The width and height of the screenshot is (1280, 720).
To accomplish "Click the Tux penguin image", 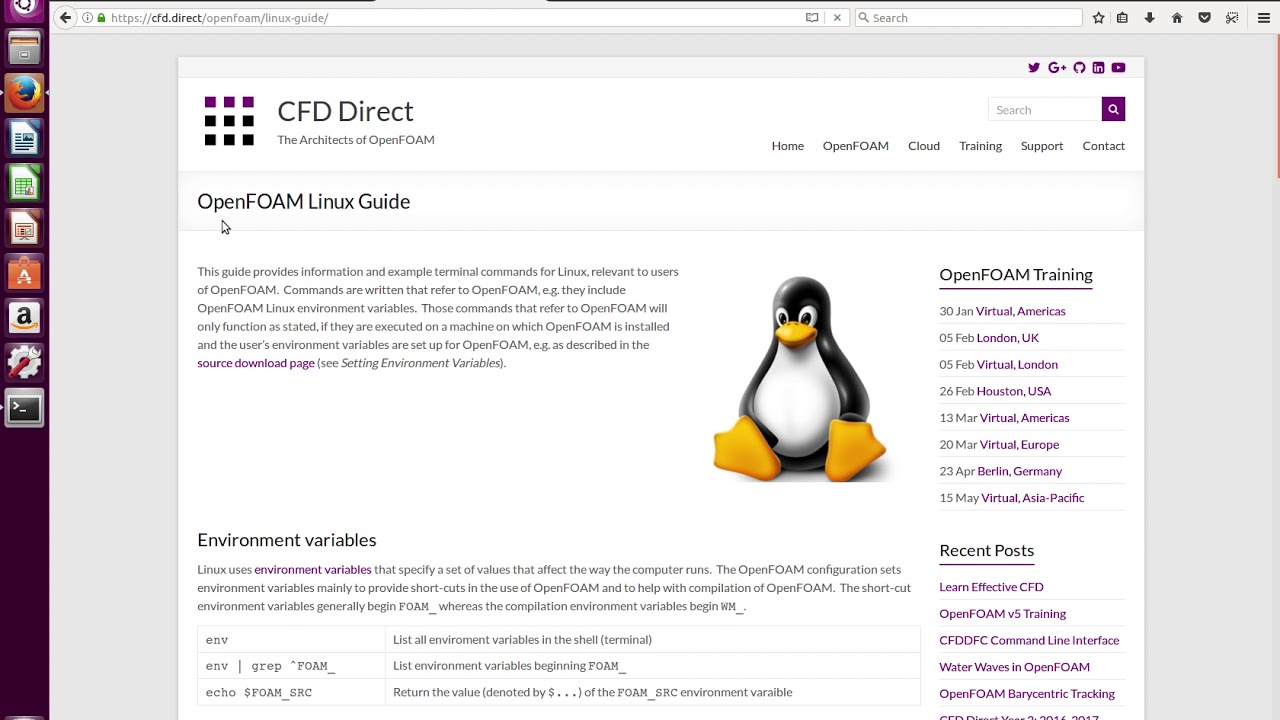I will coord(800,379).
